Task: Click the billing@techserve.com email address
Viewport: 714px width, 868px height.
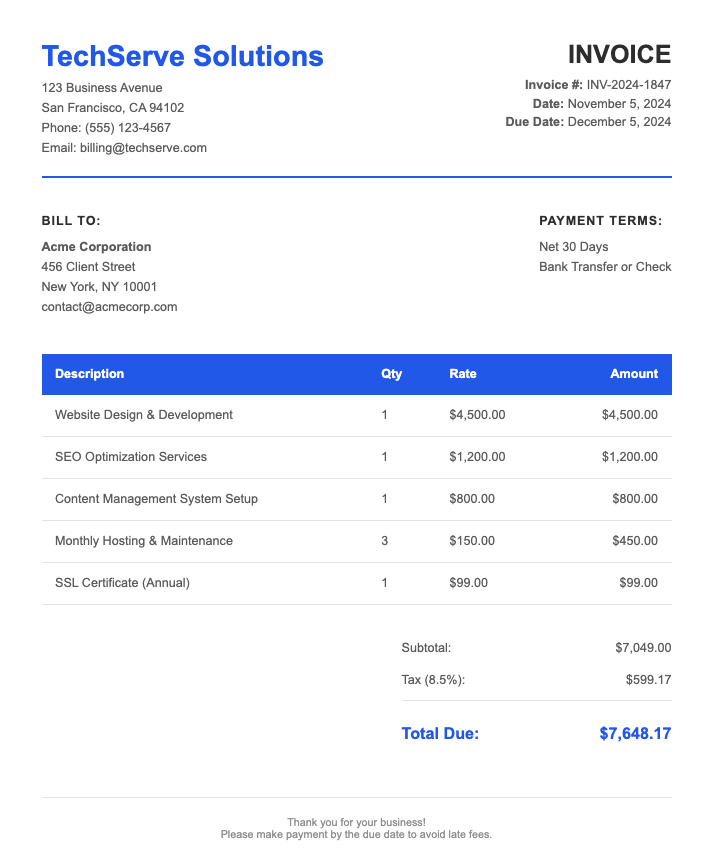Action: tap(143, 148)
